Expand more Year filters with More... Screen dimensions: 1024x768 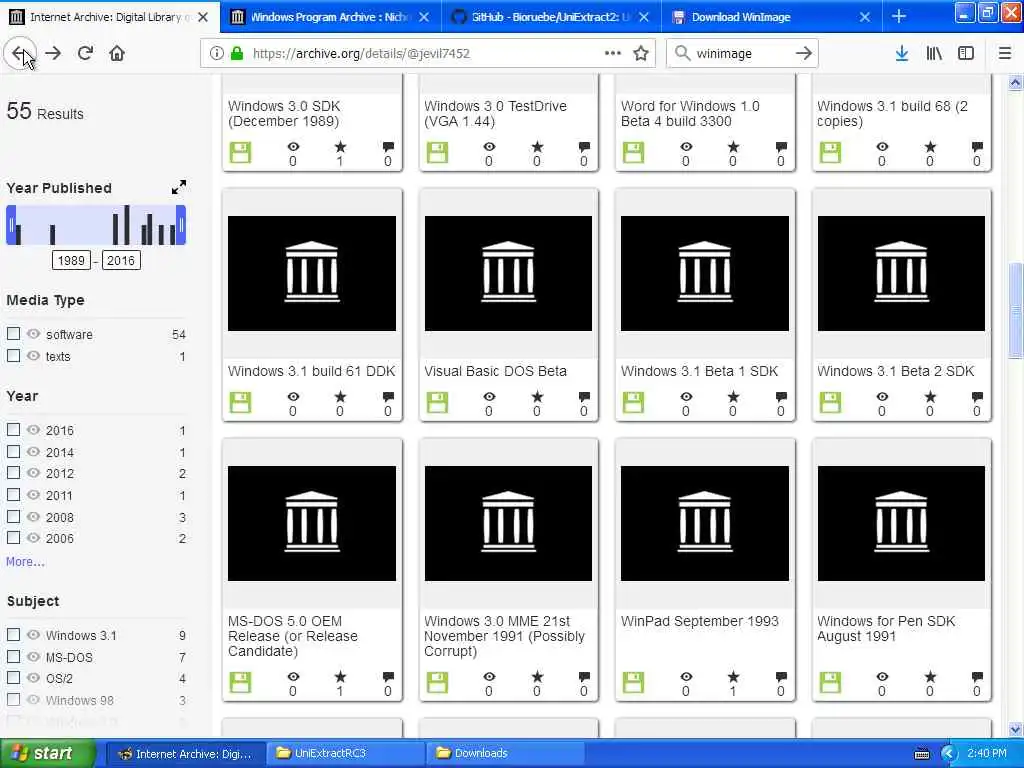coord(25,562)
